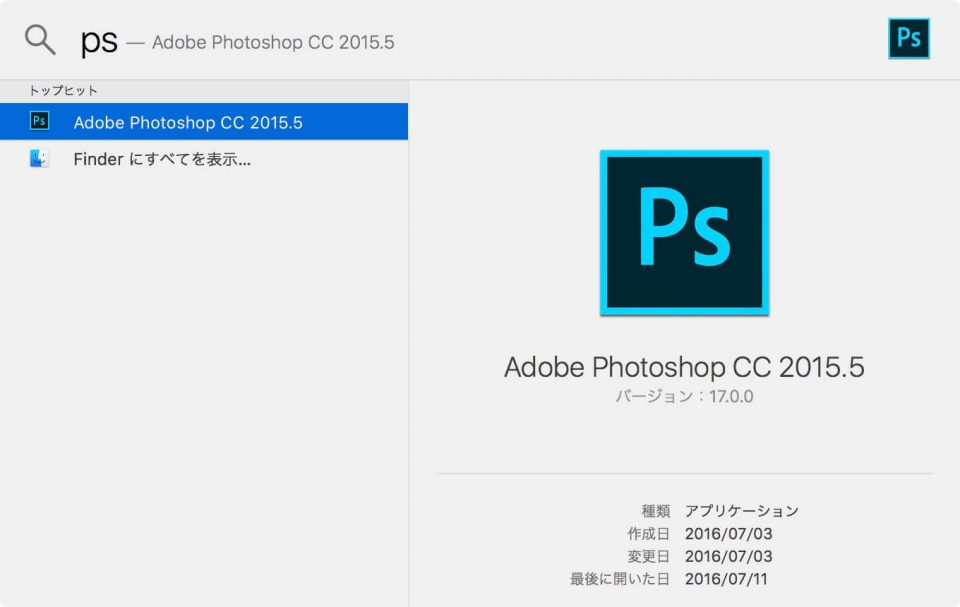
Task: Click the "変更日" label
Action: (648, 556)
